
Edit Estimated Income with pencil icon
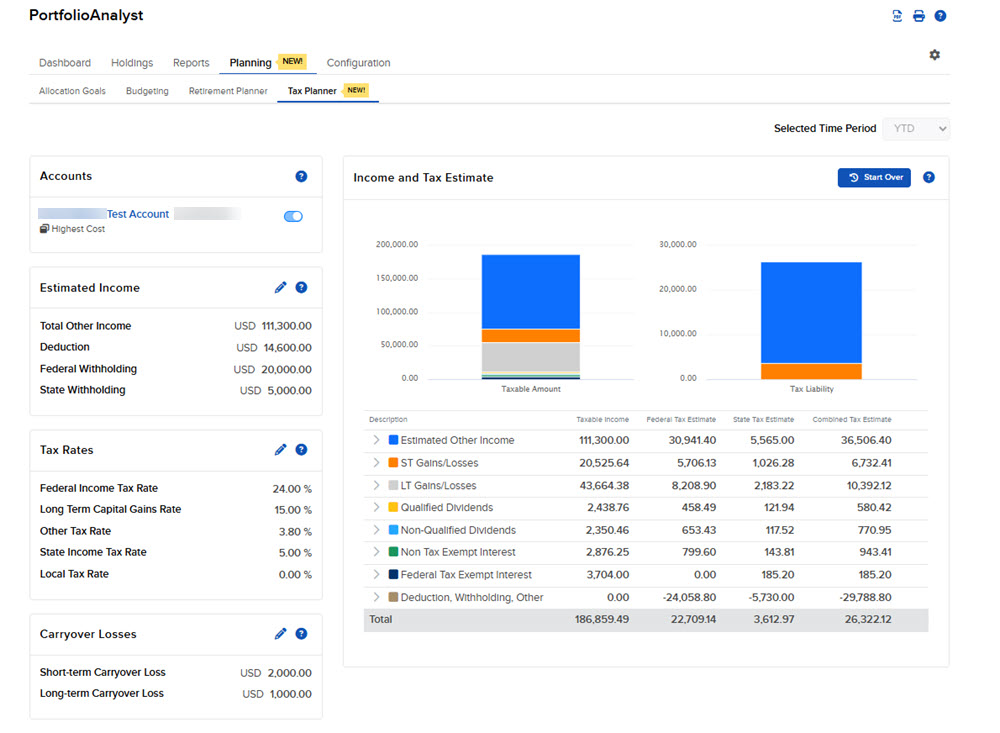280,288
